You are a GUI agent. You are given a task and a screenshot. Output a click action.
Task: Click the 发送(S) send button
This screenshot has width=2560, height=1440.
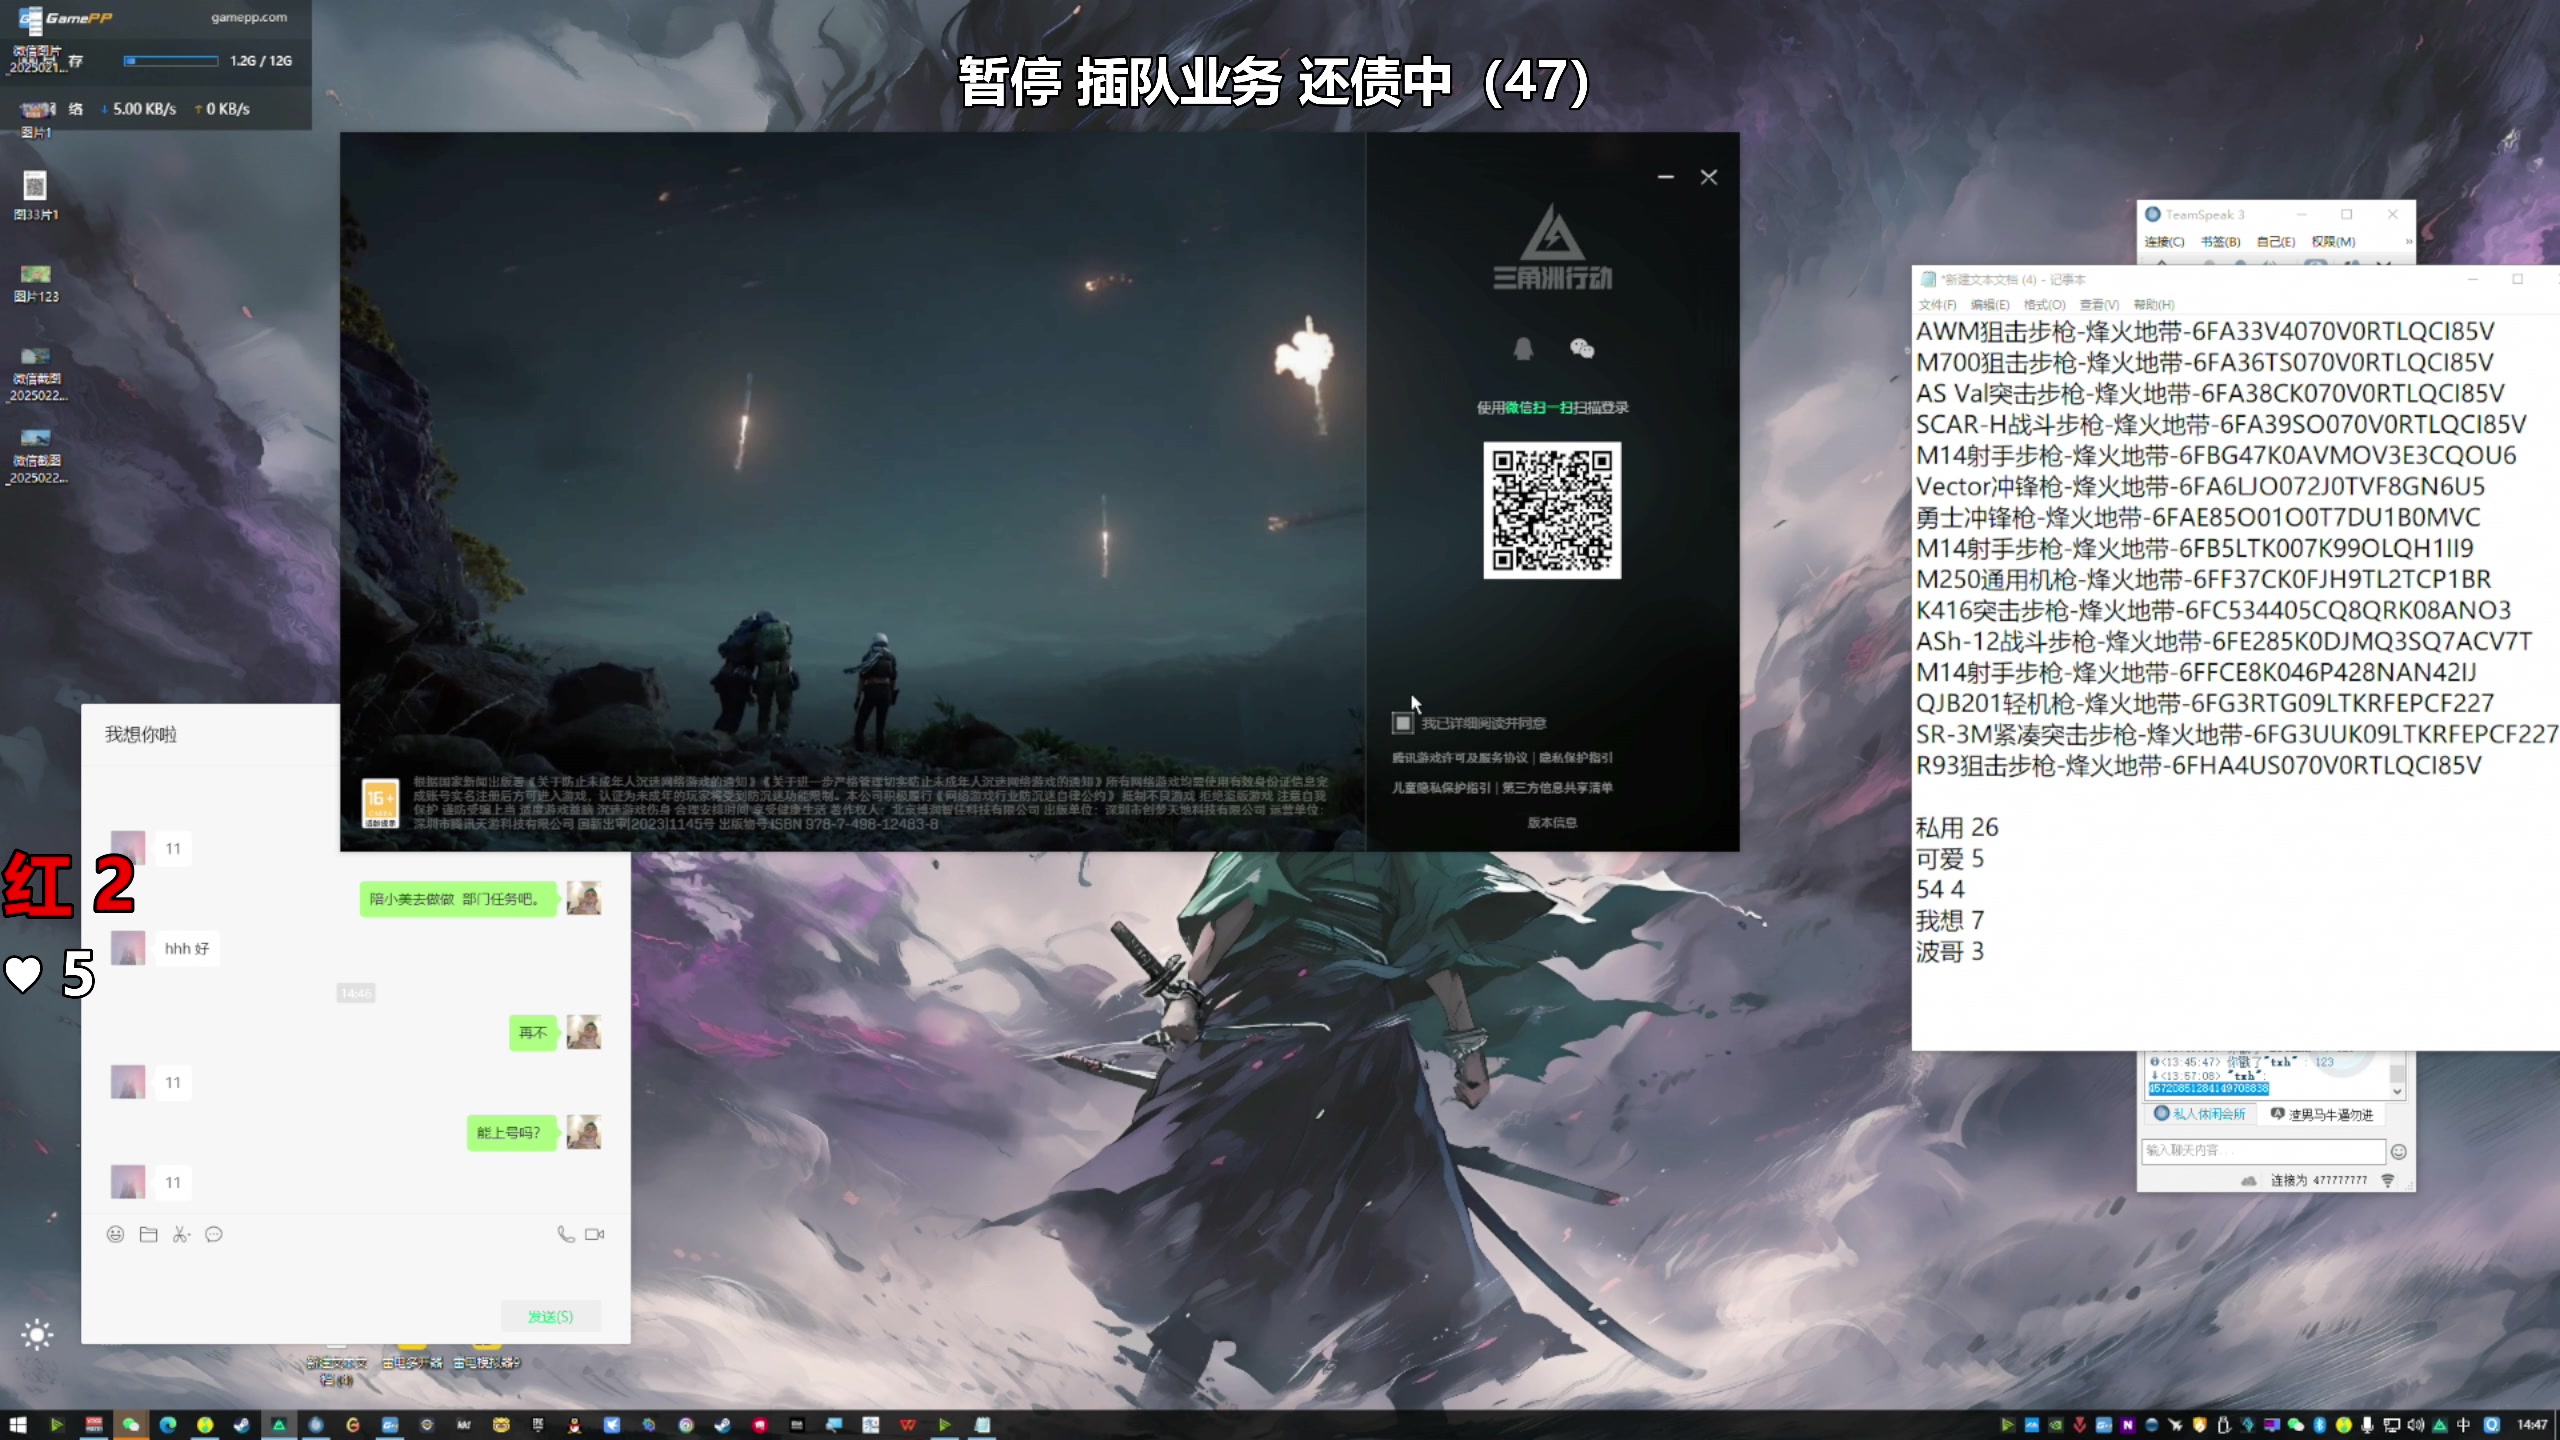coord(550,1316)
